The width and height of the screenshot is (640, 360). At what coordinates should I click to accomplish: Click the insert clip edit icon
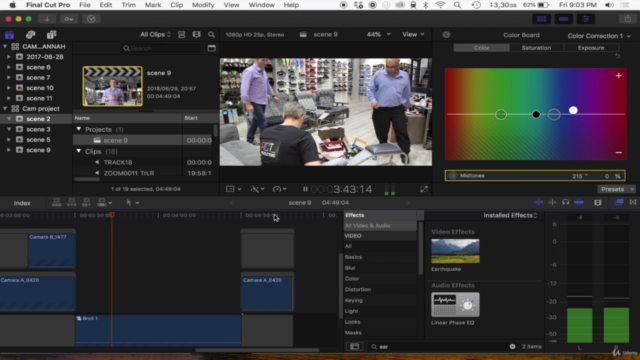tap(71, 202)
